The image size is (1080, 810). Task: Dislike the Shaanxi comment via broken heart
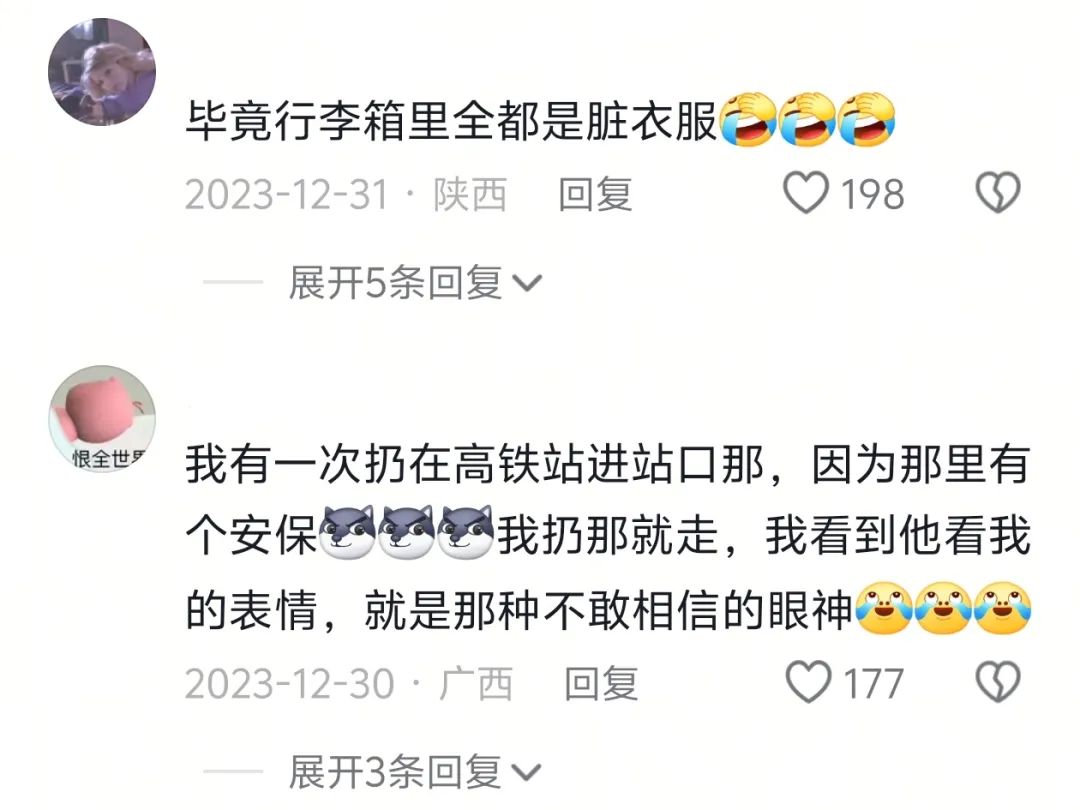point(998,193)
